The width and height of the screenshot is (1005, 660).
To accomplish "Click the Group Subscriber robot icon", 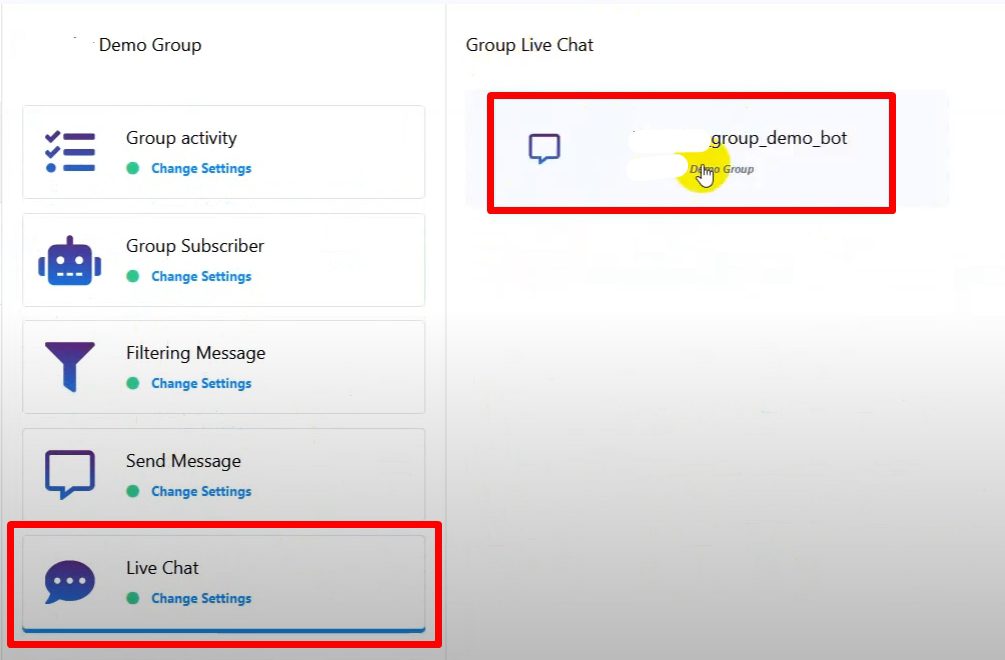I will click(70, 260).
